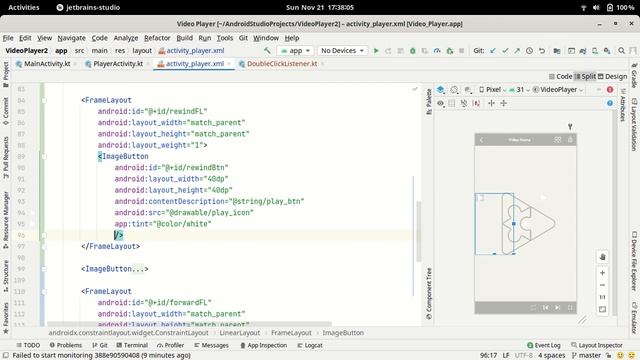Click the blue help question icon

tap(610, 103)
